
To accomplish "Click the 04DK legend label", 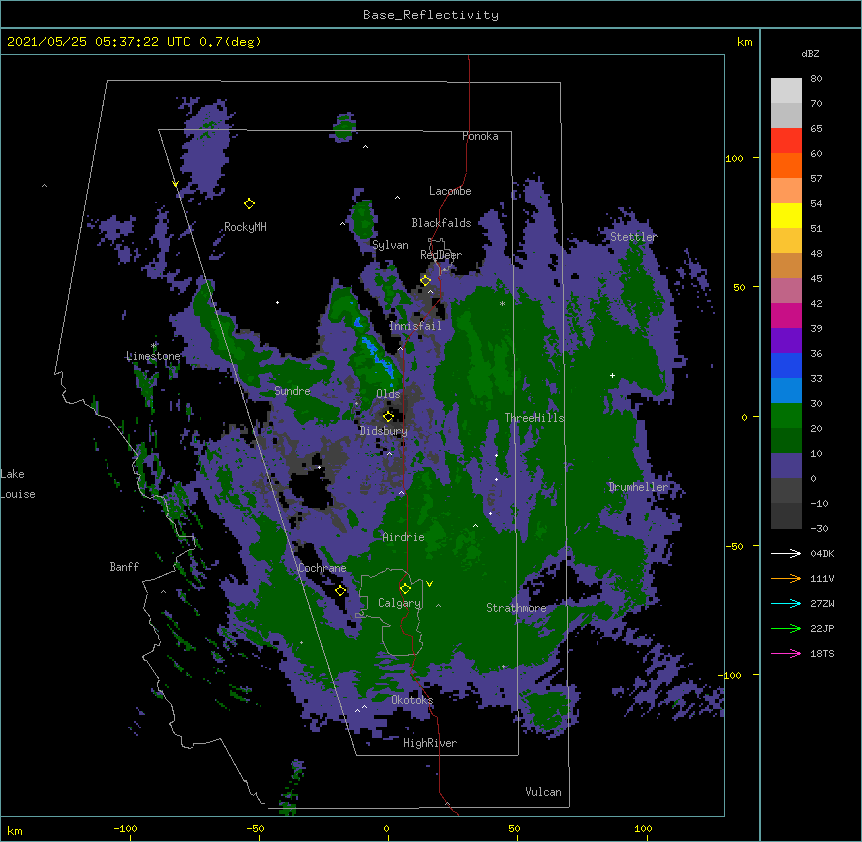I will [x=822, y=553].
